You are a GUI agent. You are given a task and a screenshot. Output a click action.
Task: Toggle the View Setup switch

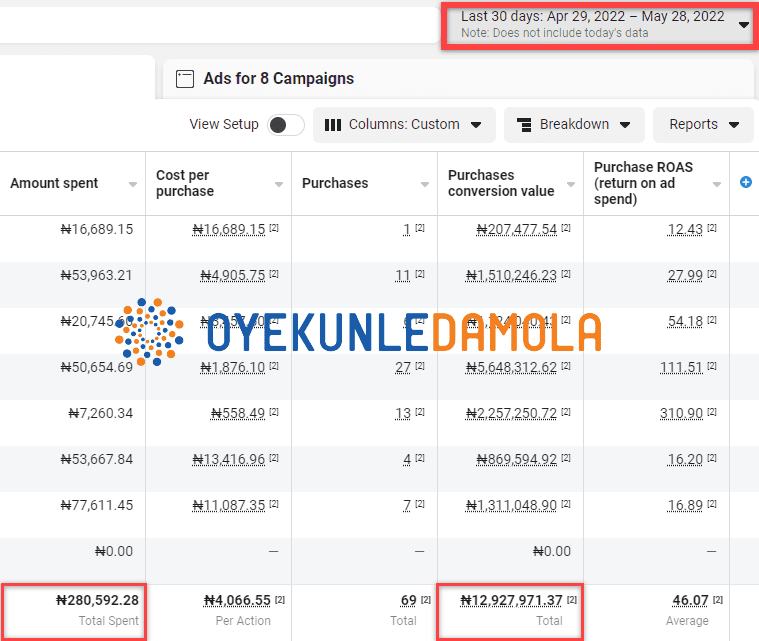[x=286, y=125]
